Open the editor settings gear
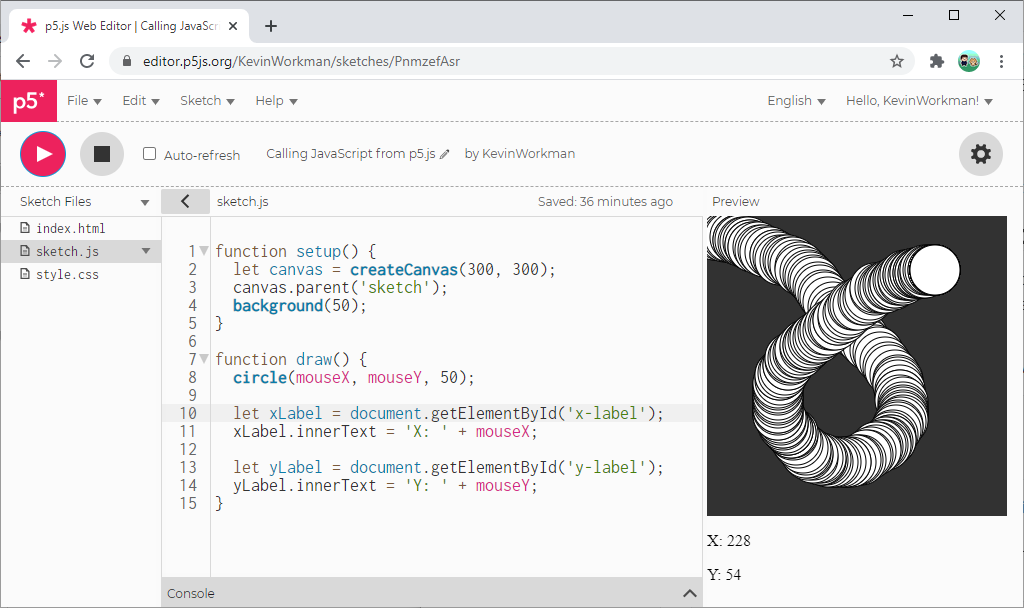This screenshot has height=608, width=1024. click(x=981, y=154)
